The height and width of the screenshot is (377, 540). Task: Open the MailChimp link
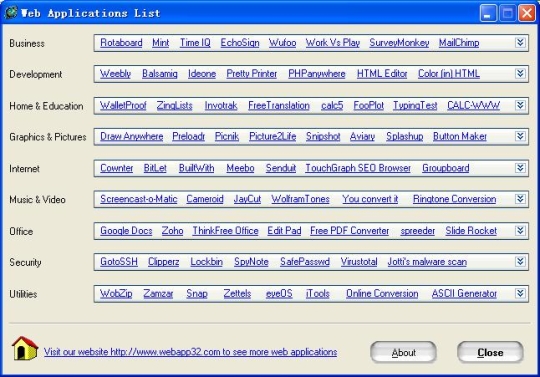click(x=459, y=43)
